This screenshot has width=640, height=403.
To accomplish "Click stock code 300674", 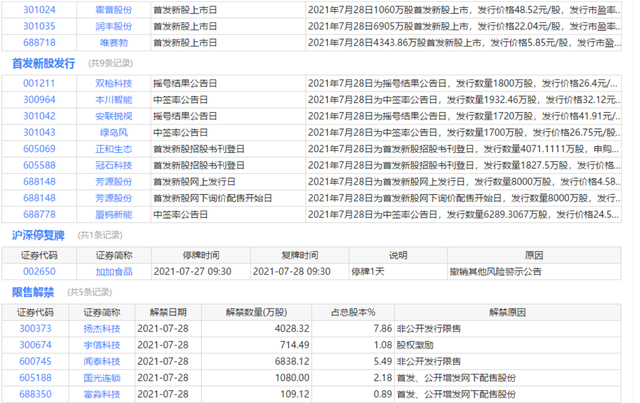I will (x=36, y=345).
